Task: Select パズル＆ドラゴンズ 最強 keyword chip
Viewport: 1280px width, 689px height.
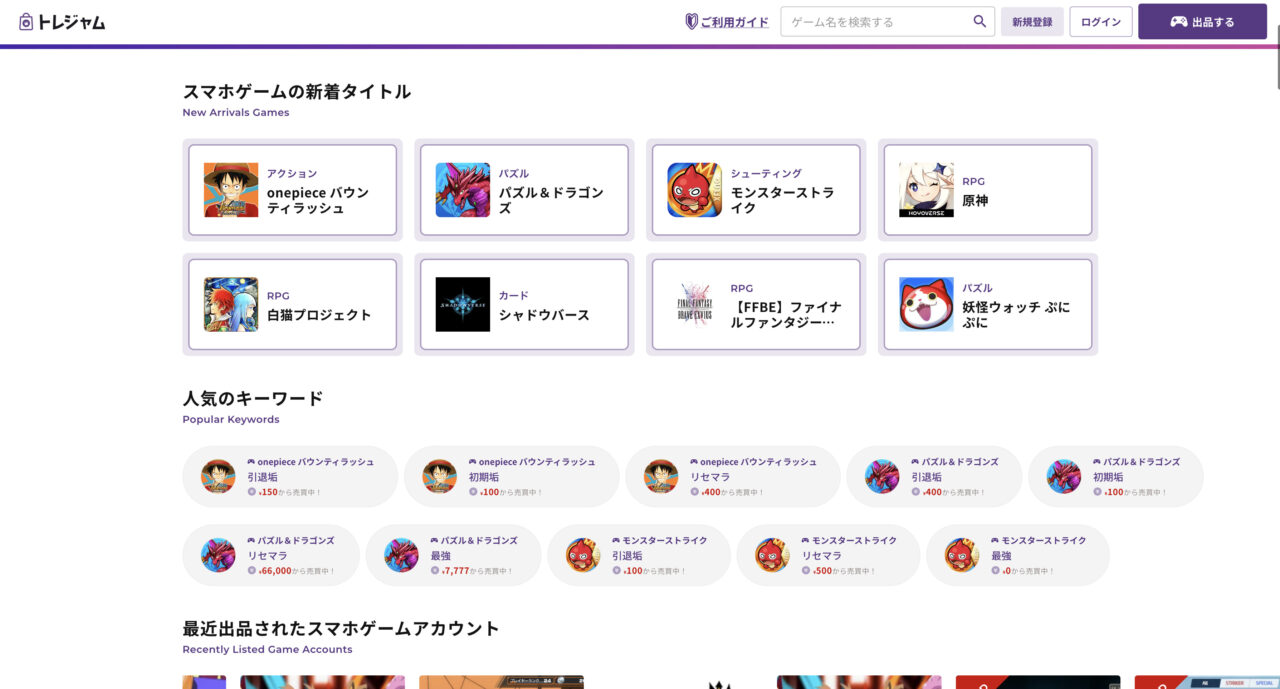Action: [x=453, y=555]
